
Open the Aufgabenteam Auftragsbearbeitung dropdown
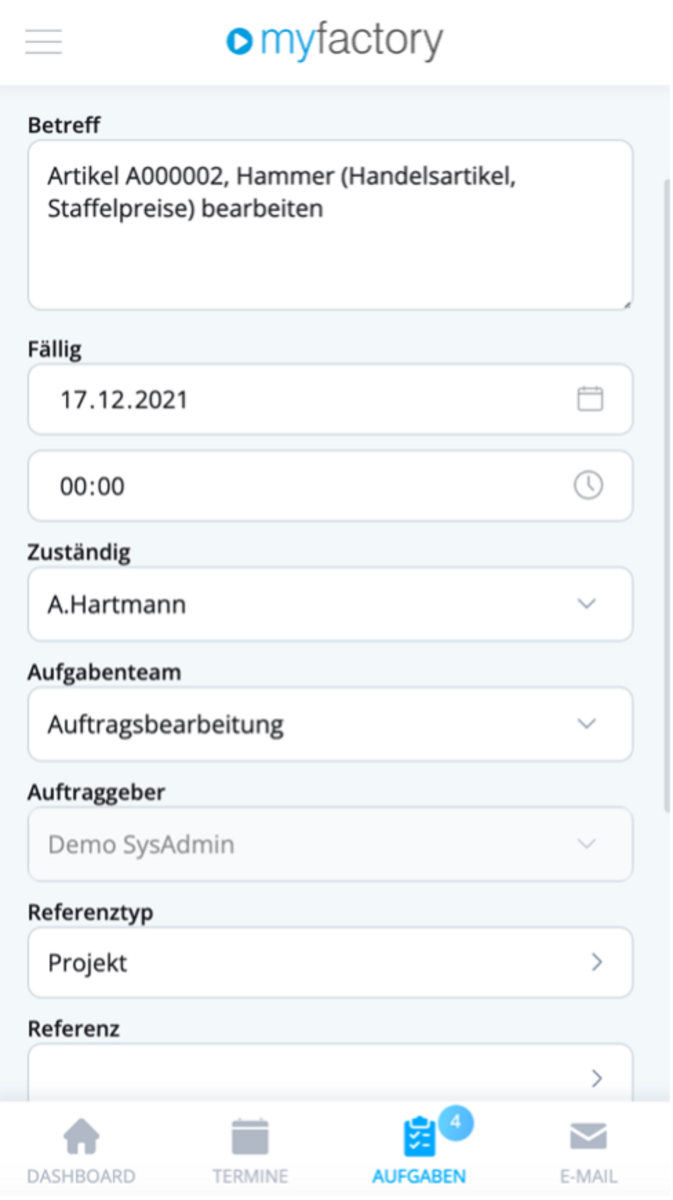click(330, 723)
